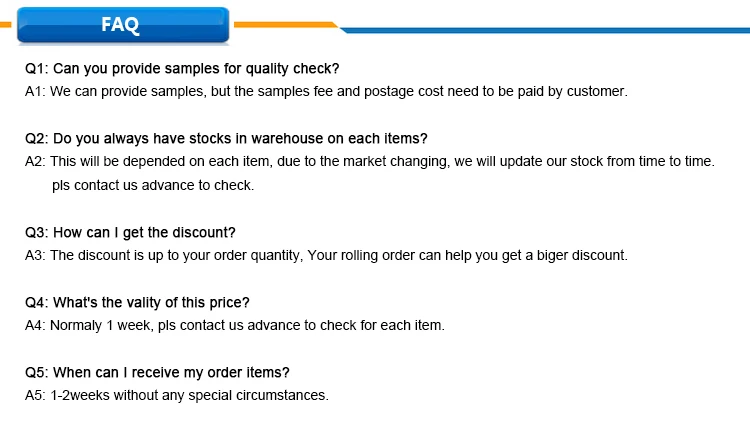The width and height of the screenshot is (750, 421).
Task: Click the orange divider line beside FAQ
Action: [x=285, y=24]
